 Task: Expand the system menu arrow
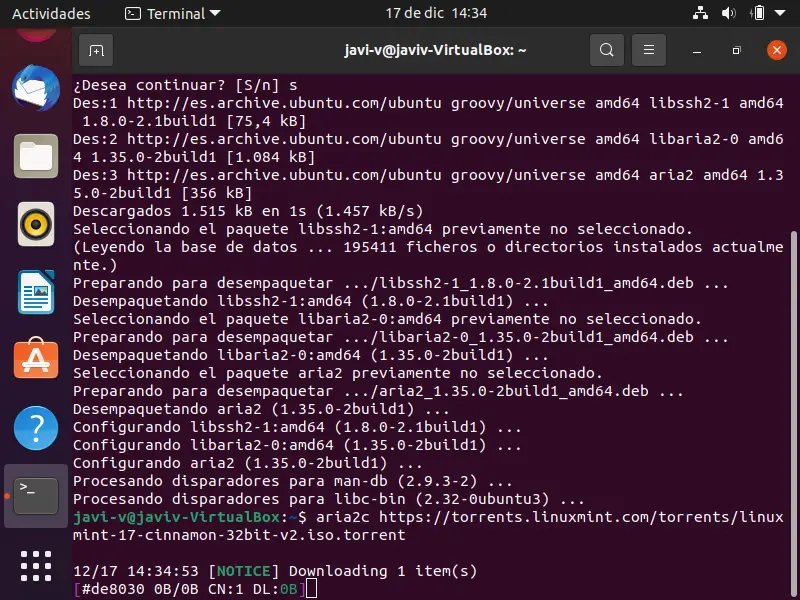point(780,13)
